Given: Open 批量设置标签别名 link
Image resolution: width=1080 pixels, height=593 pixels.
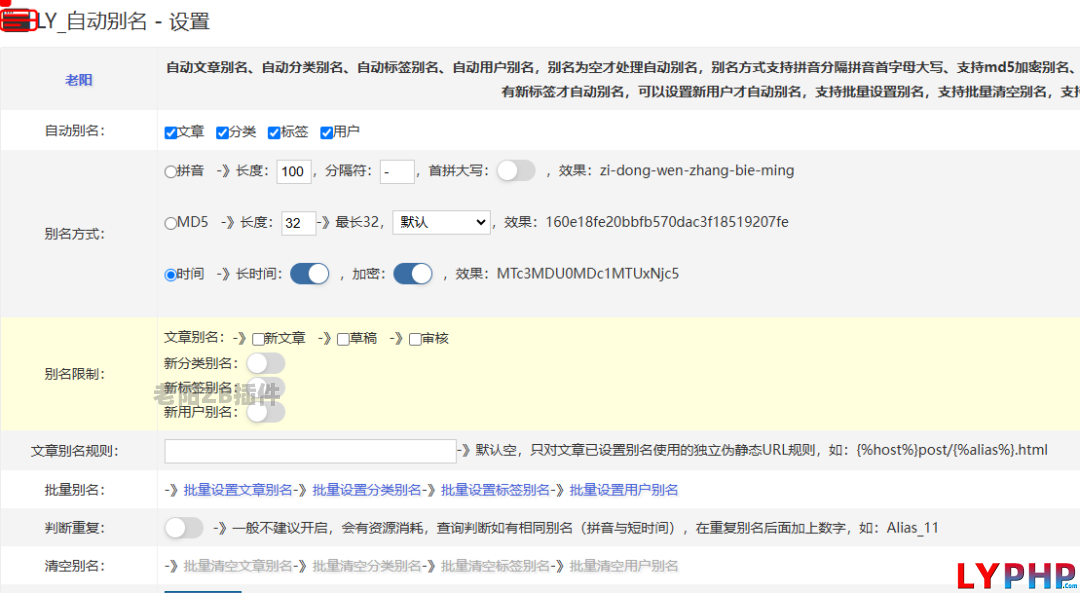Looking at the screenshot, I should 496,490.
